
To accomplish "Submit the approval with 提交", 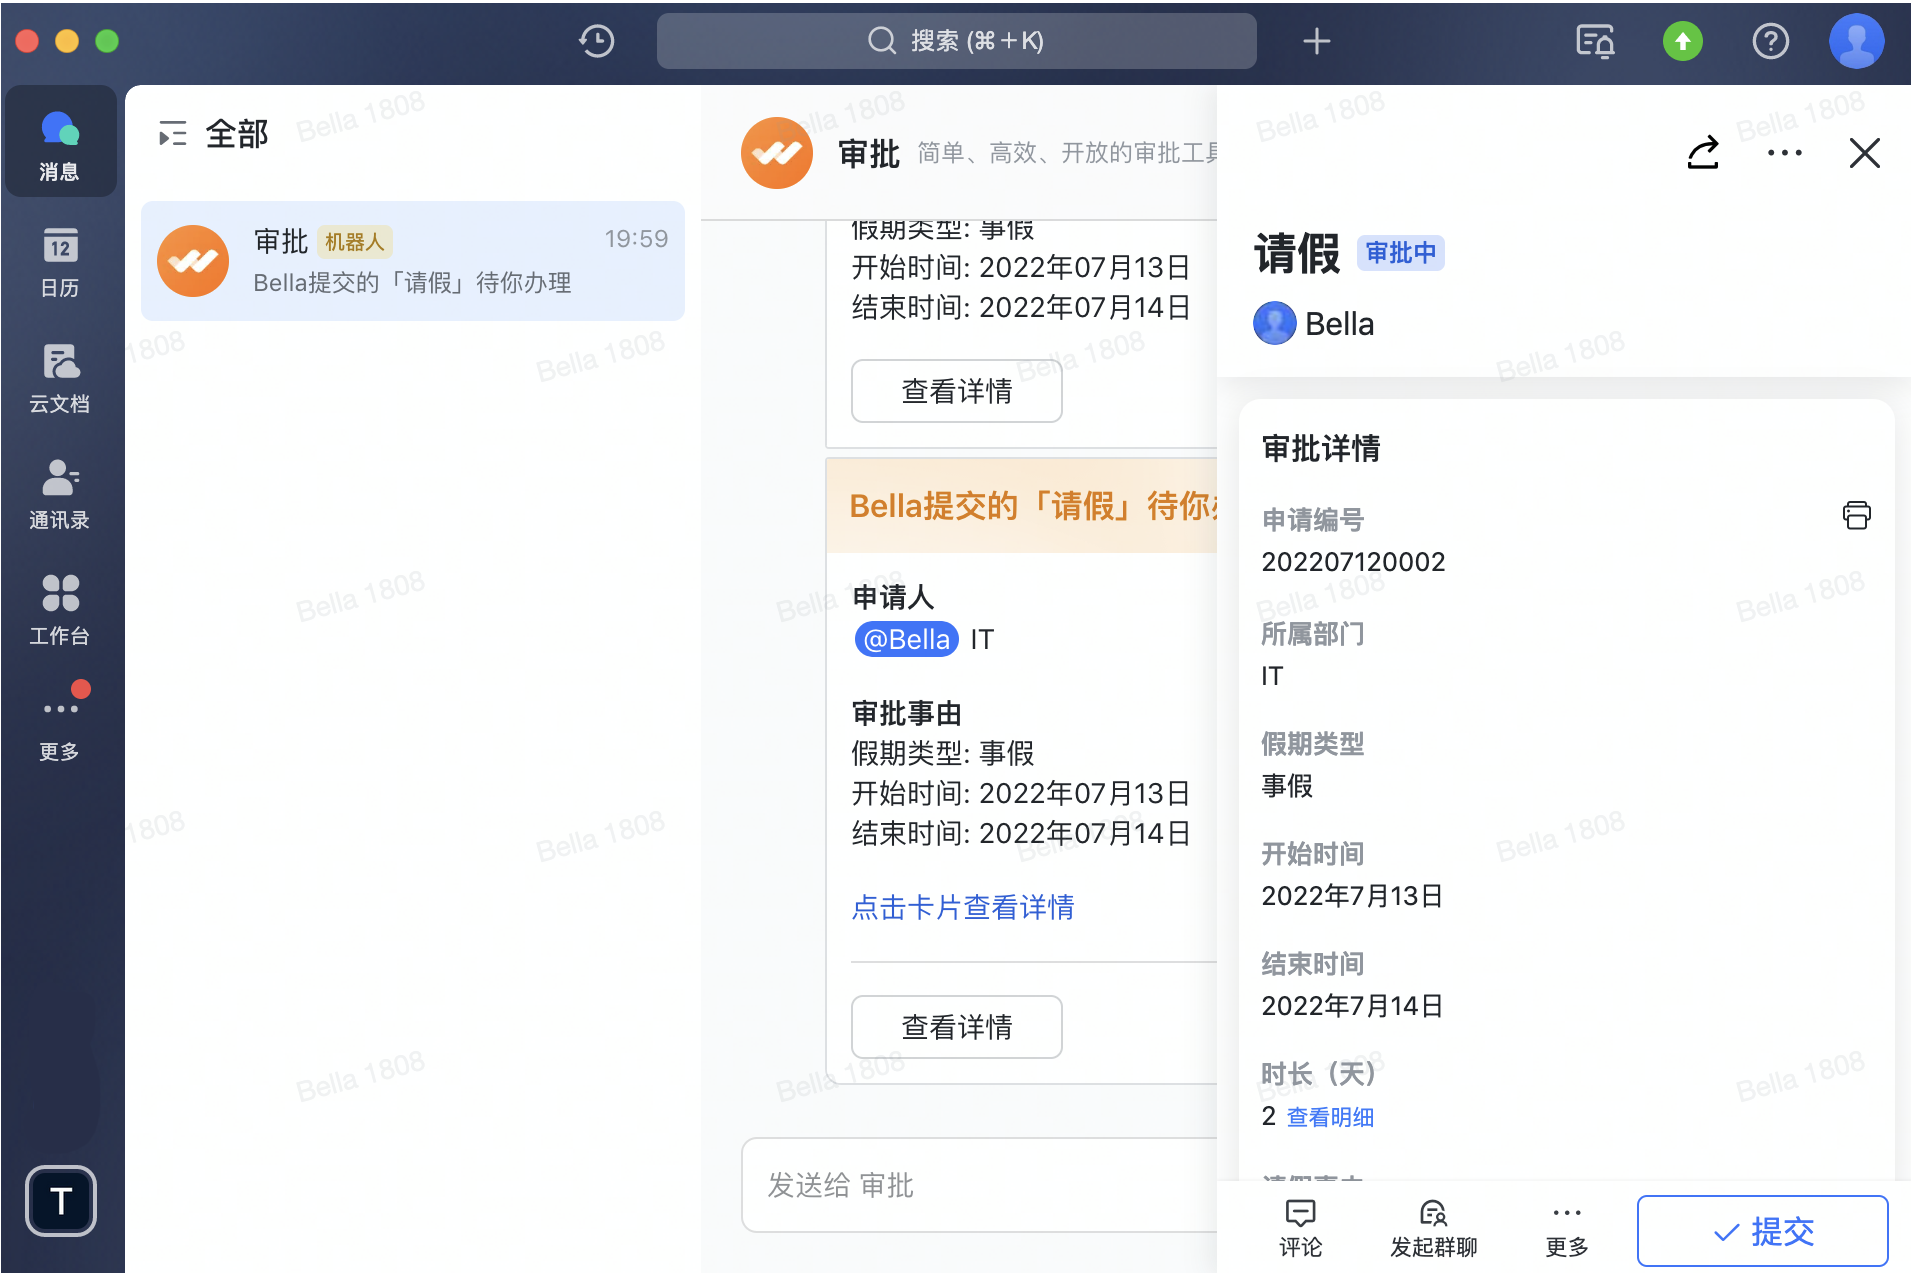I will coord(1762,1230).
